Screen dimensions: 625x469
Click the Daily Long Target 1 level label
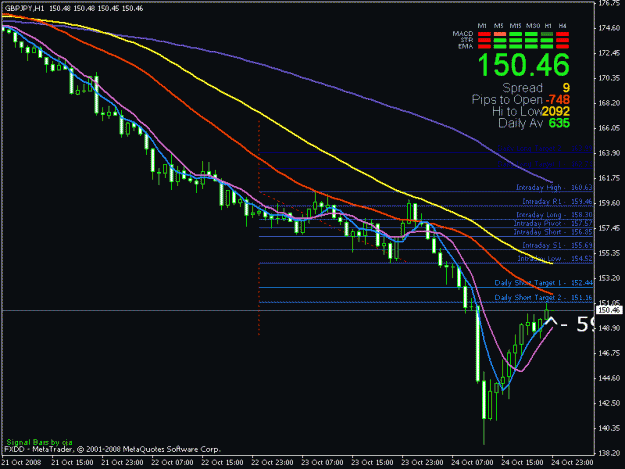[x=545, y=164]
